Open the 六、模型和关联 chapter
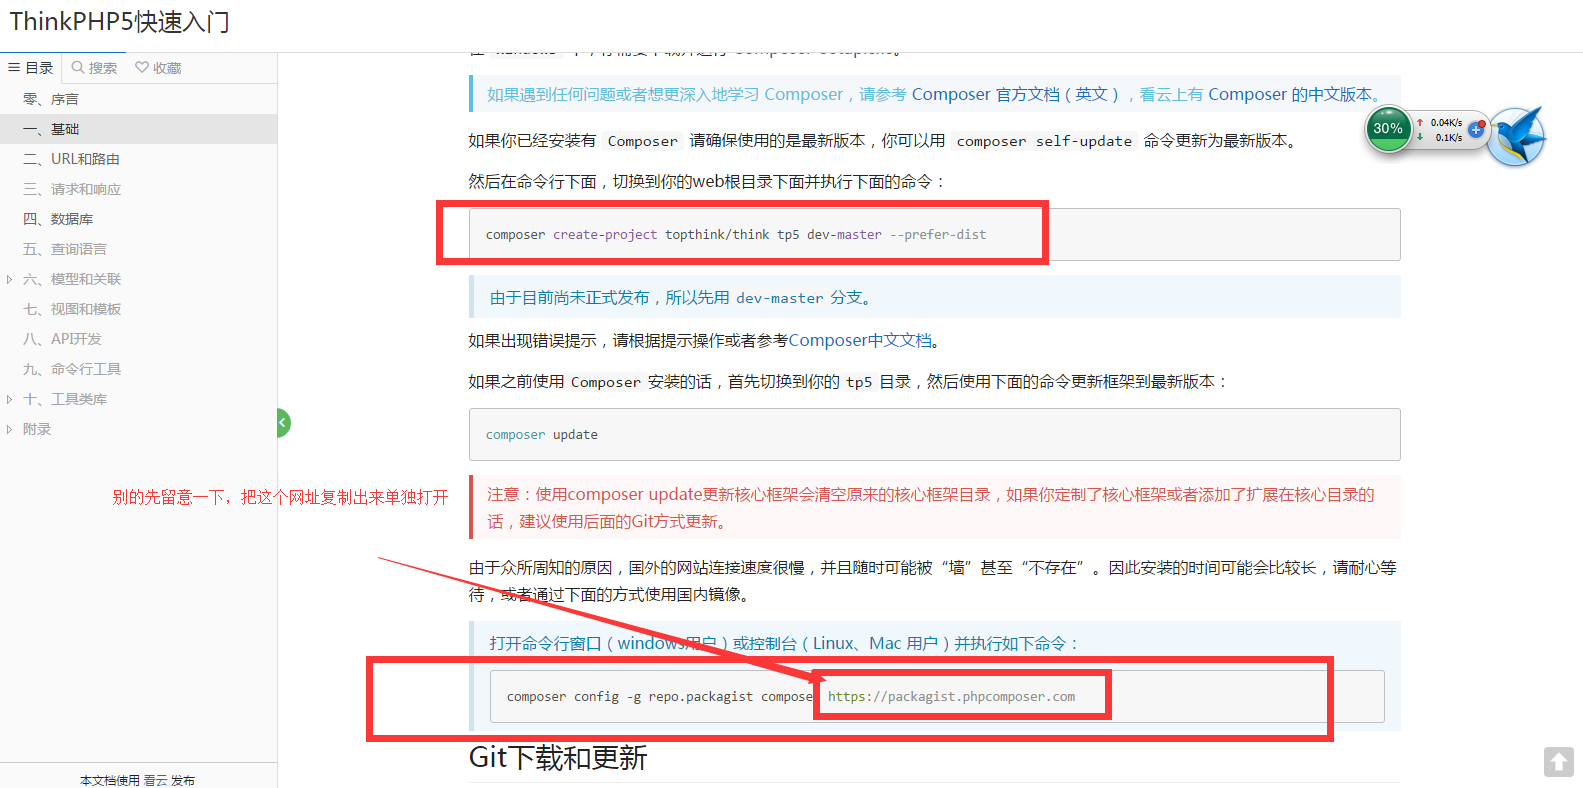The image size is (1583, 788). point(138,279)
